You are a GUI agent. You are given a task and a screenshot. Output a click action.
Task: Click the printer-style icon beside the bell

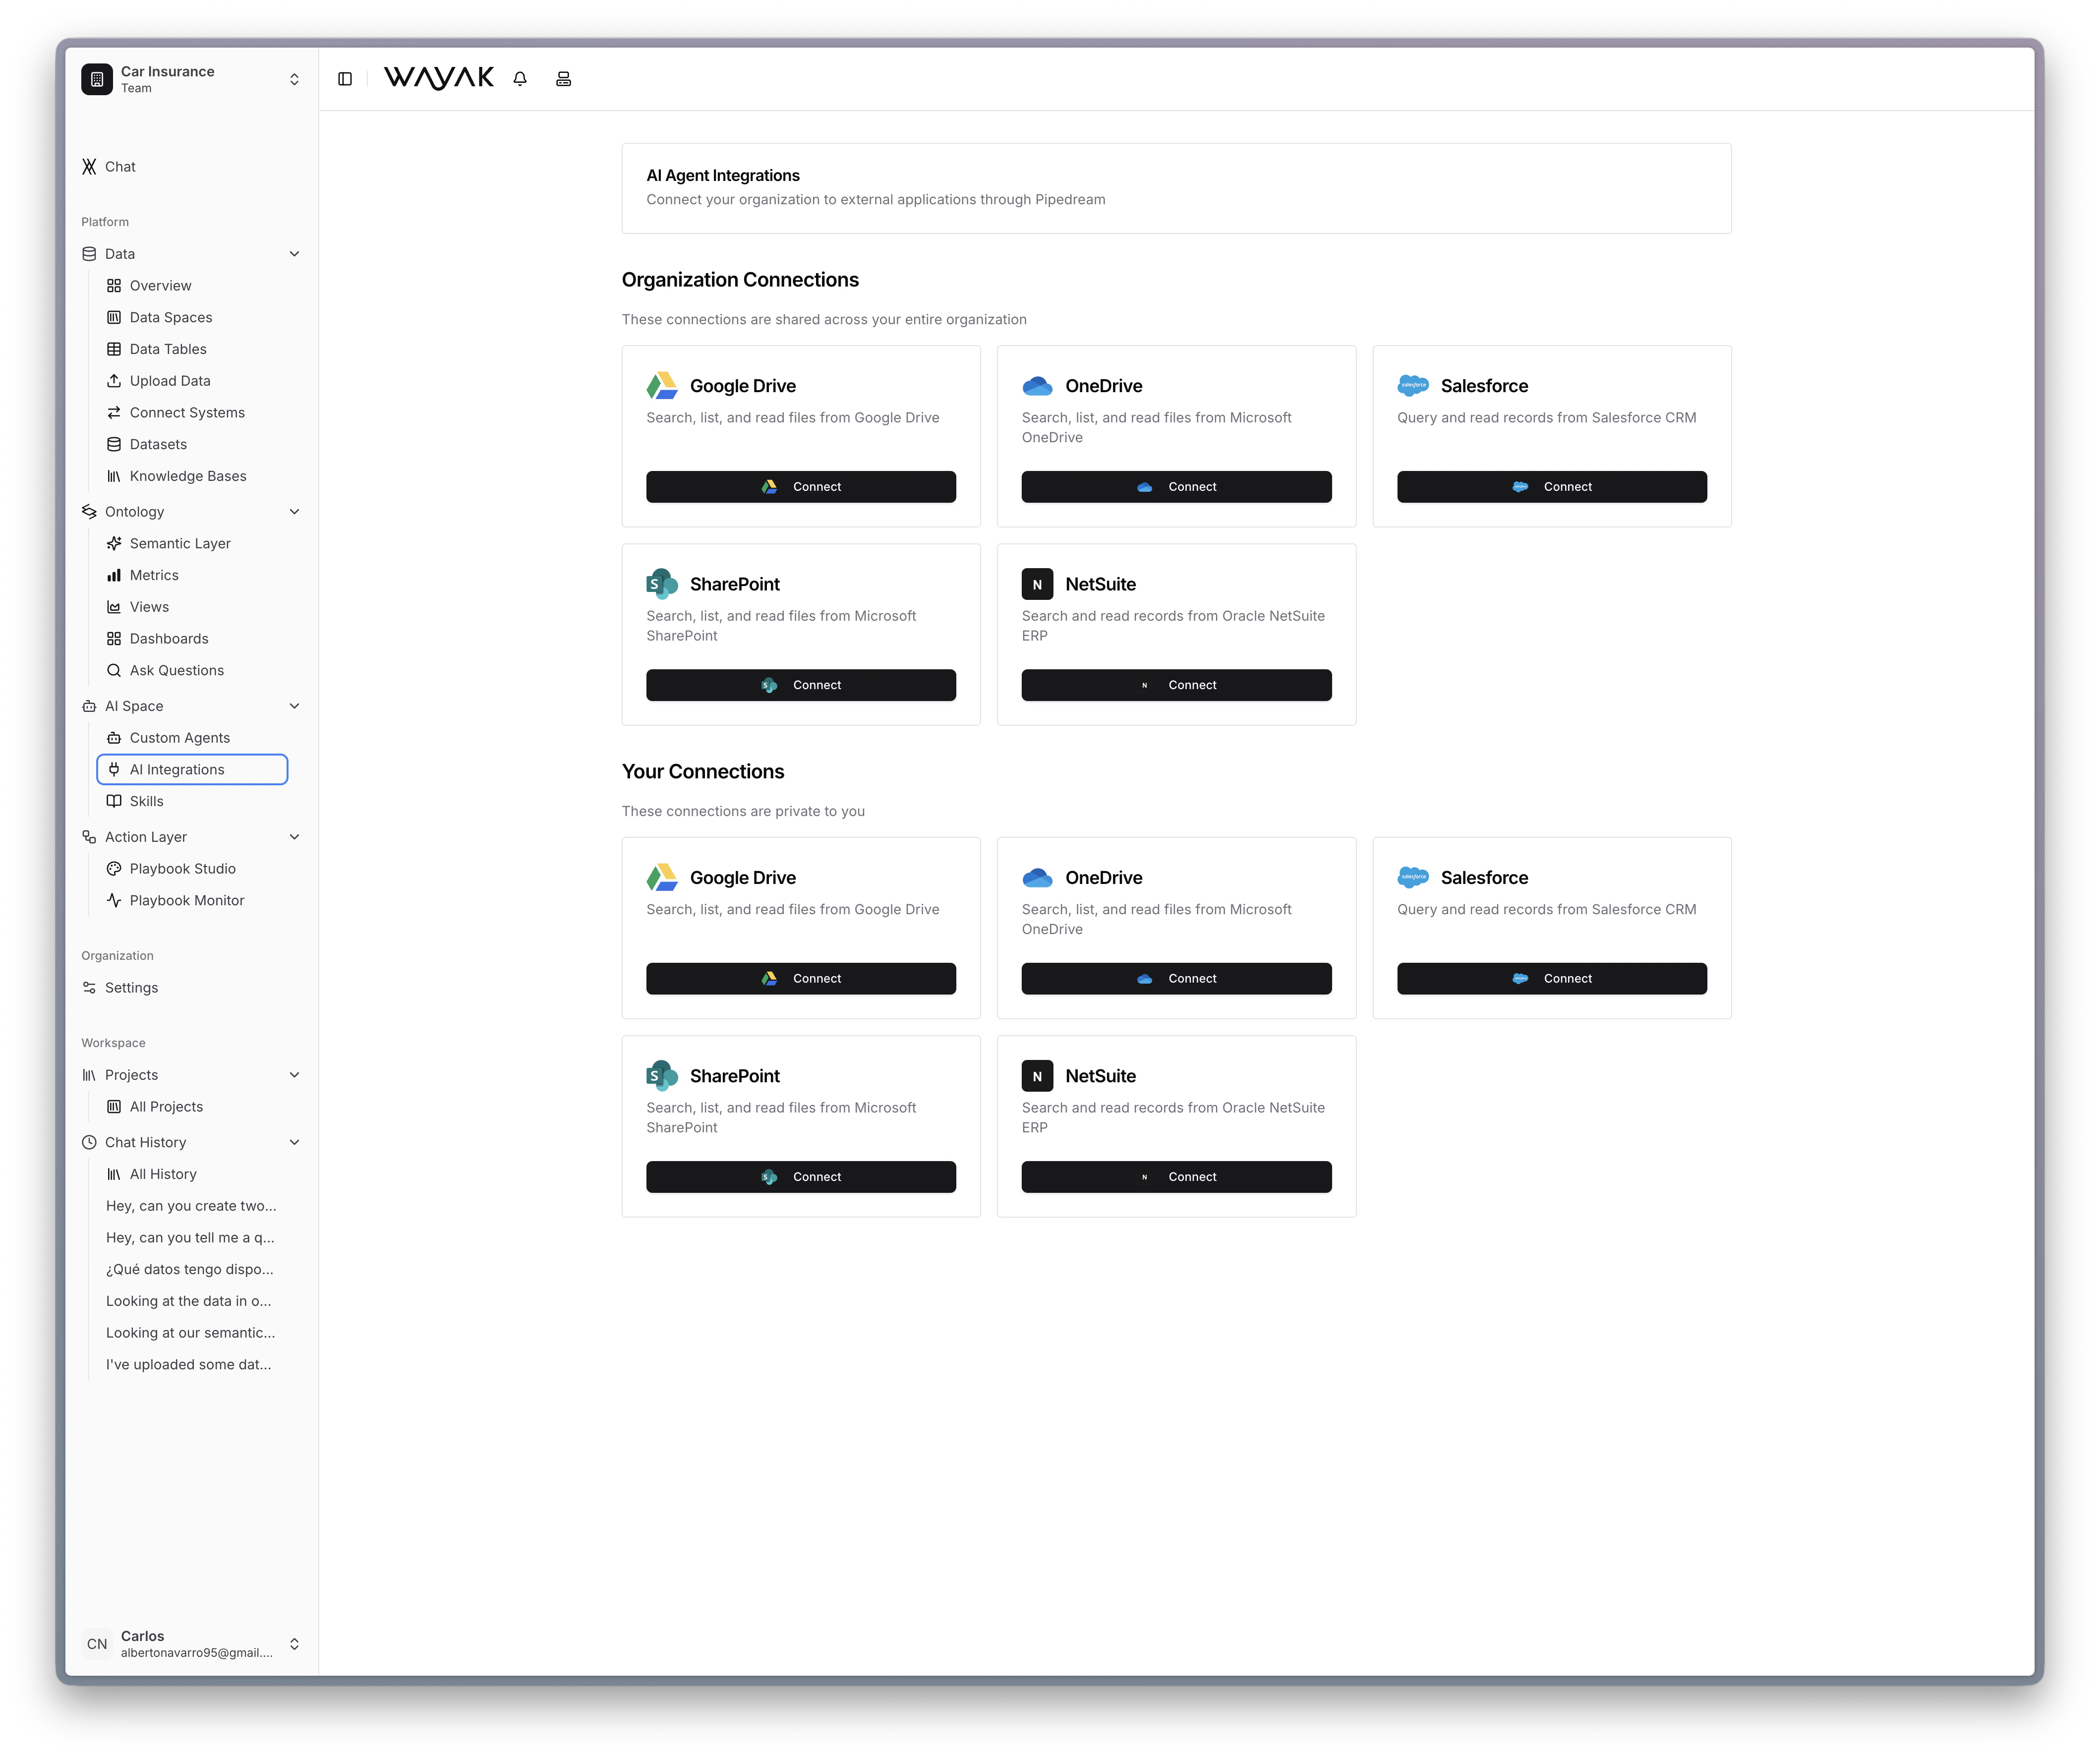(x=563, y=78)
